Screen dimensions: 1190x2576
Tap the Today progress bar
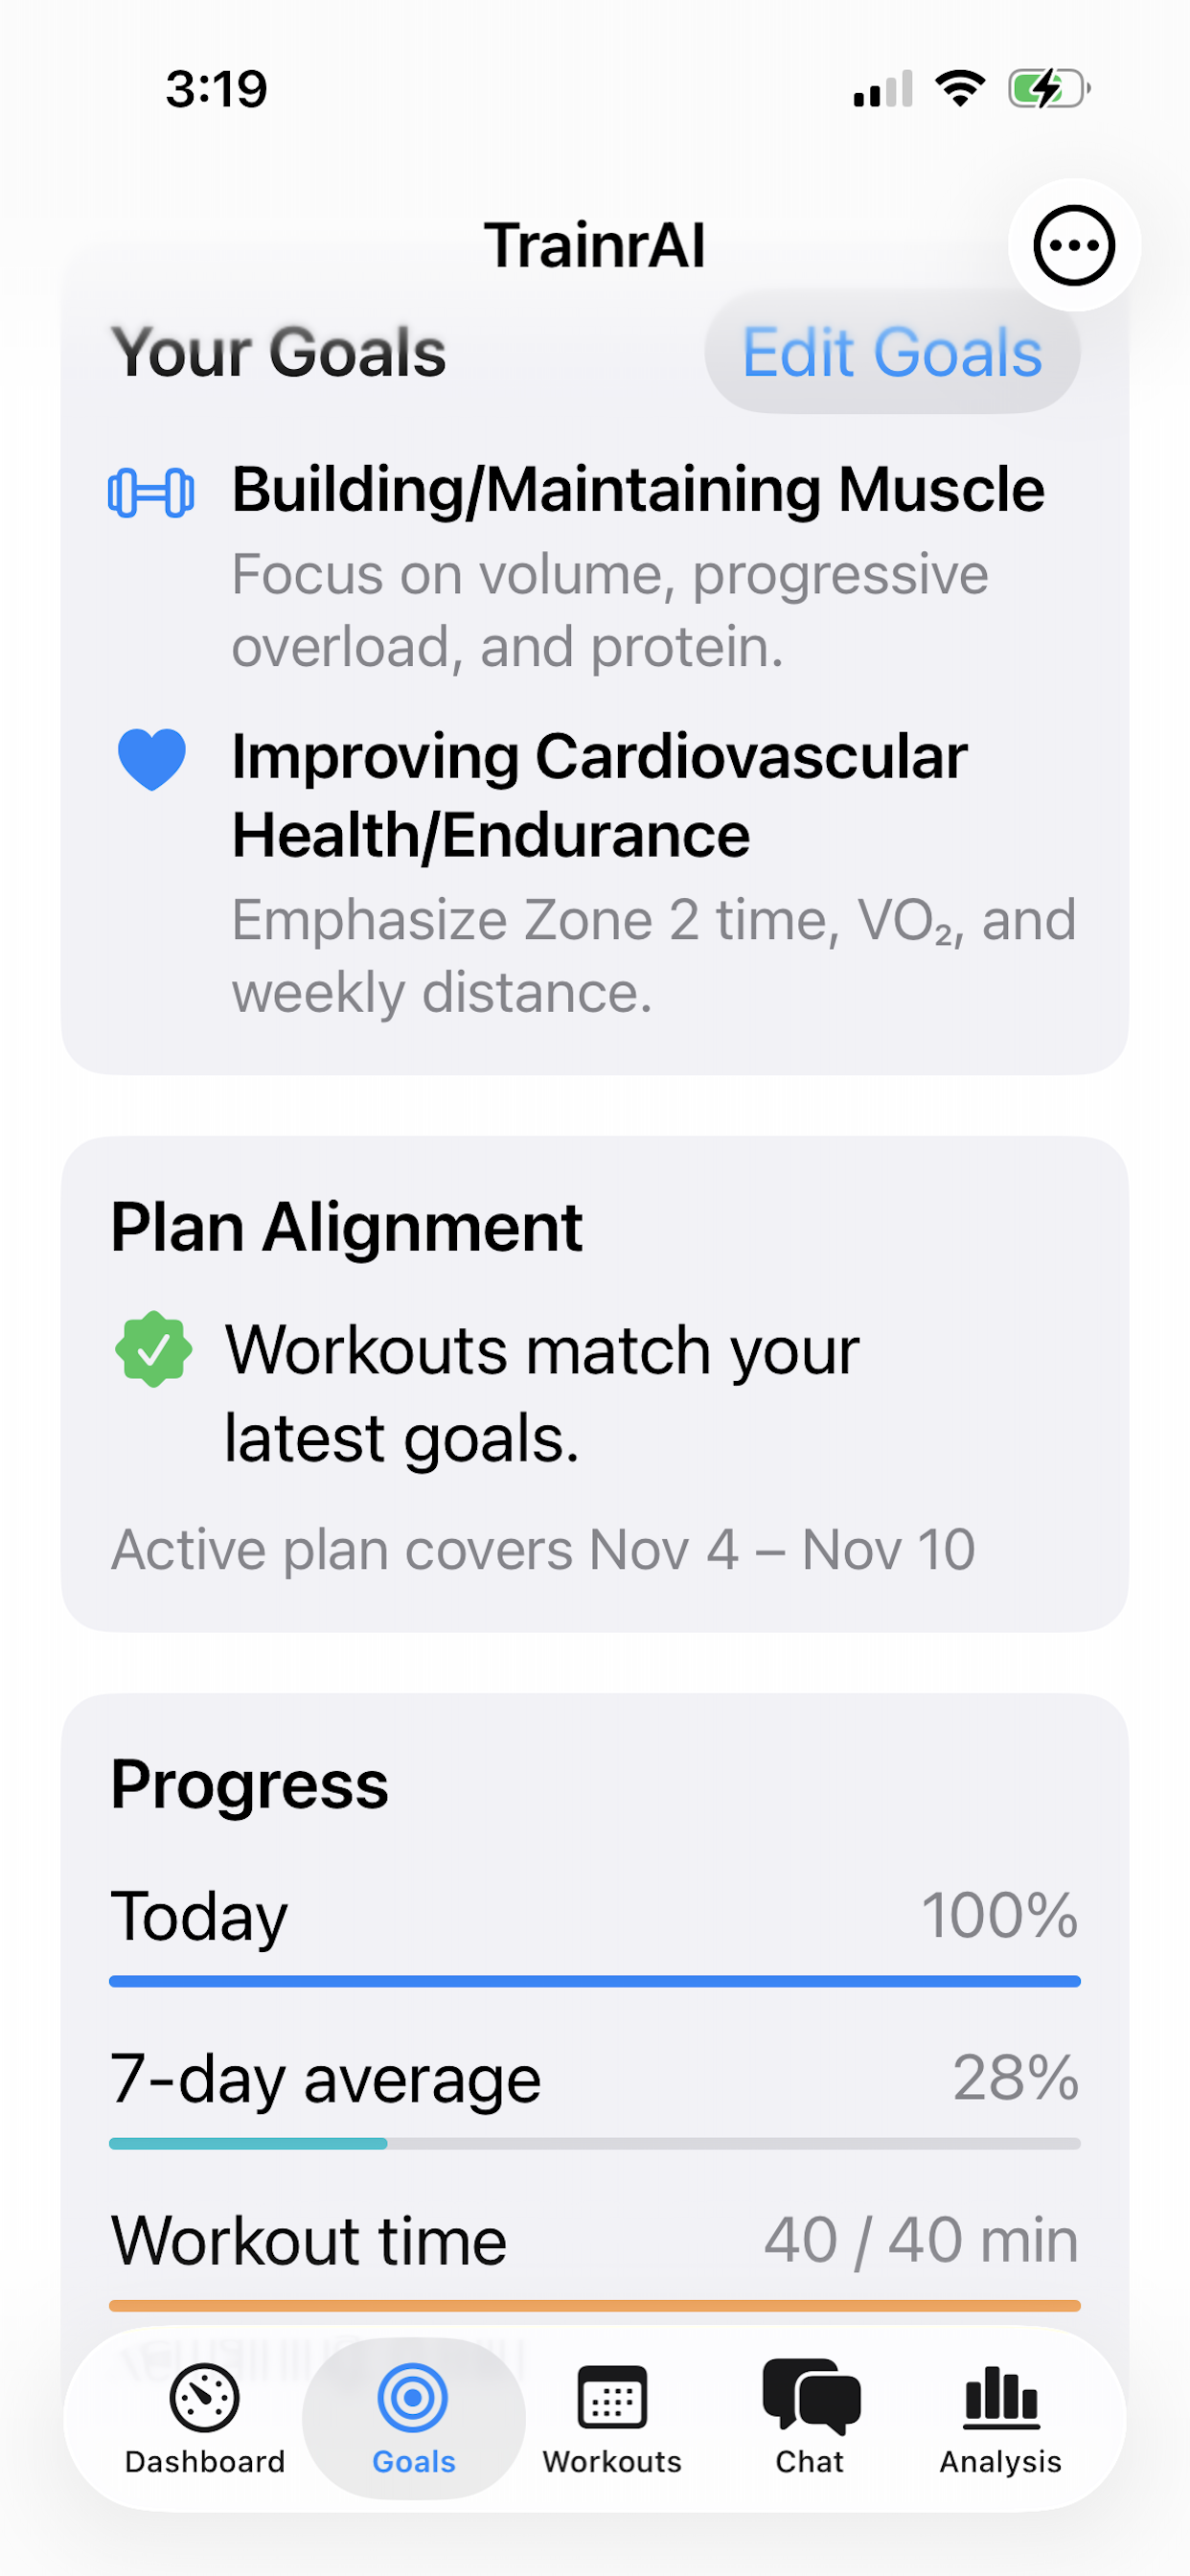[595, 1981]
